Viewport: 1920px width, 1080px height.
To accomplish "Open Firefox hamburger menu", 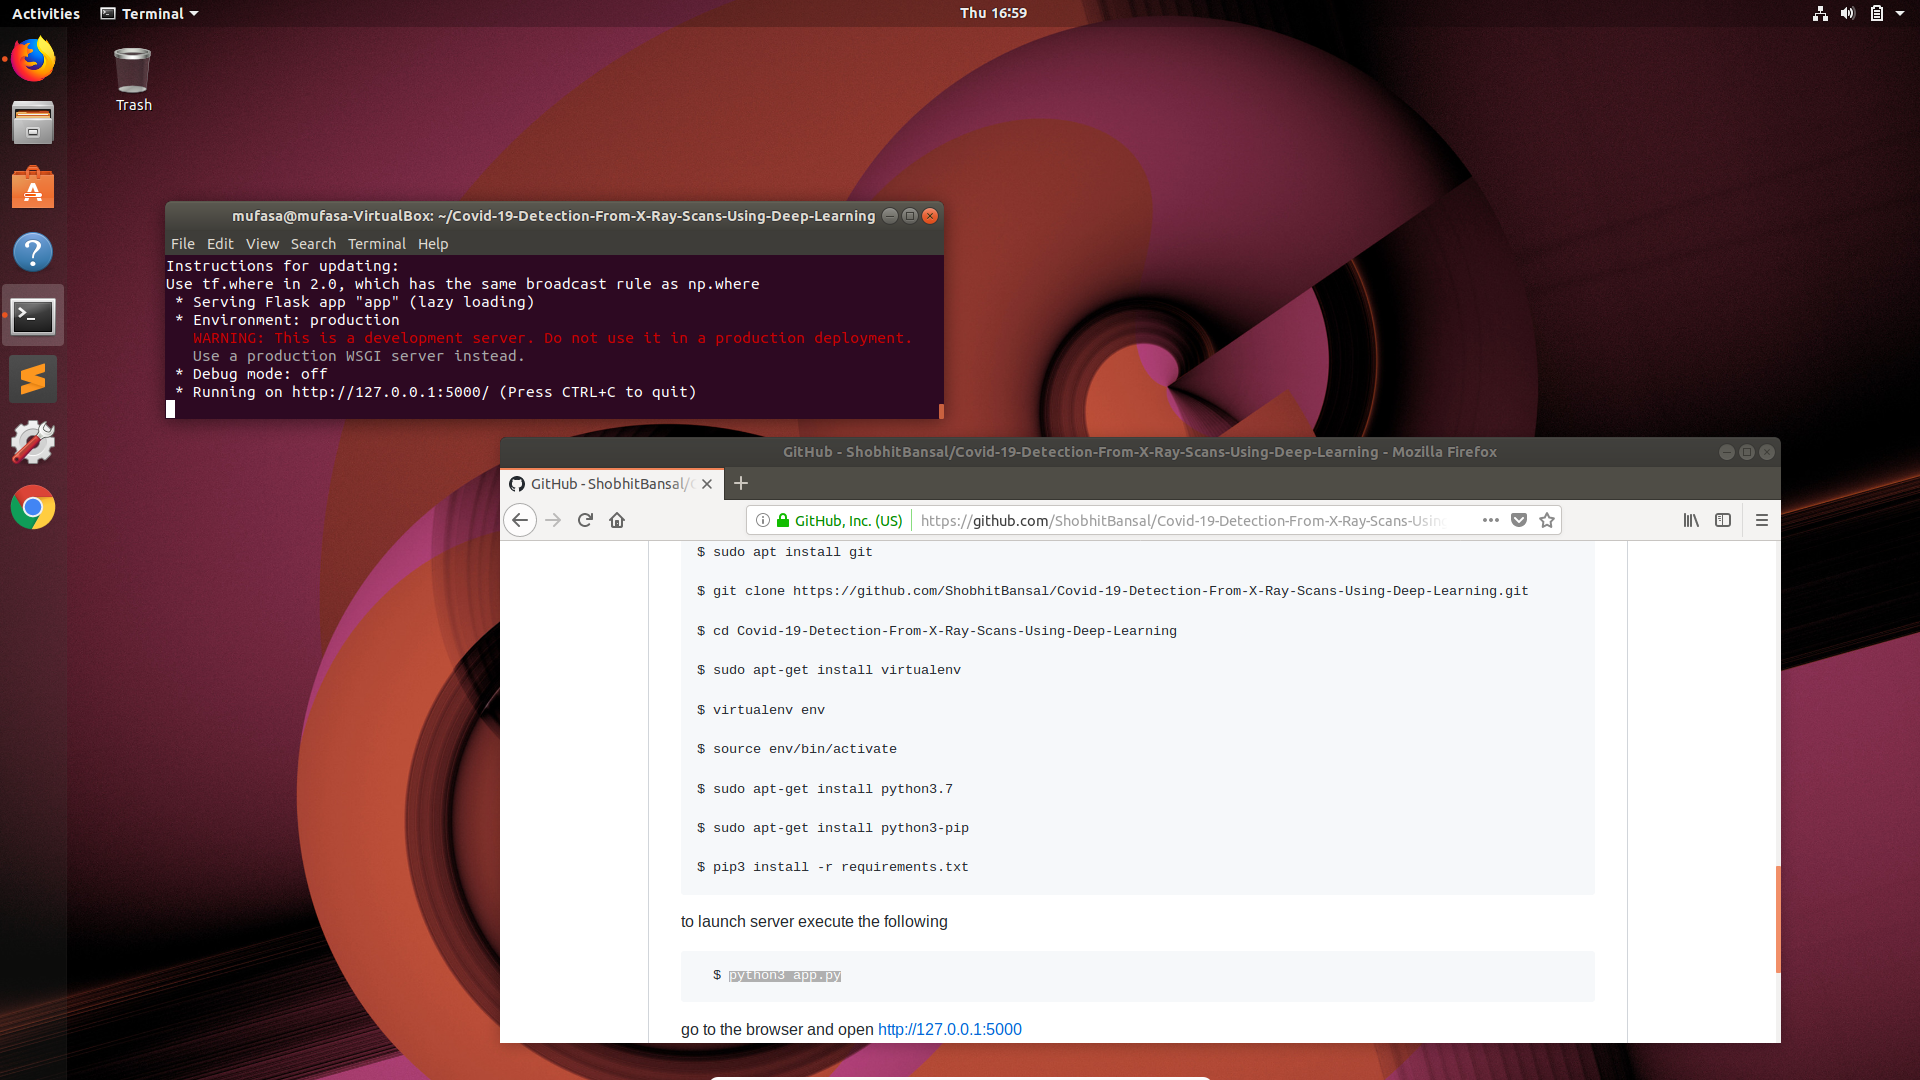I will pyautogui.click(x=1762, y=520).
